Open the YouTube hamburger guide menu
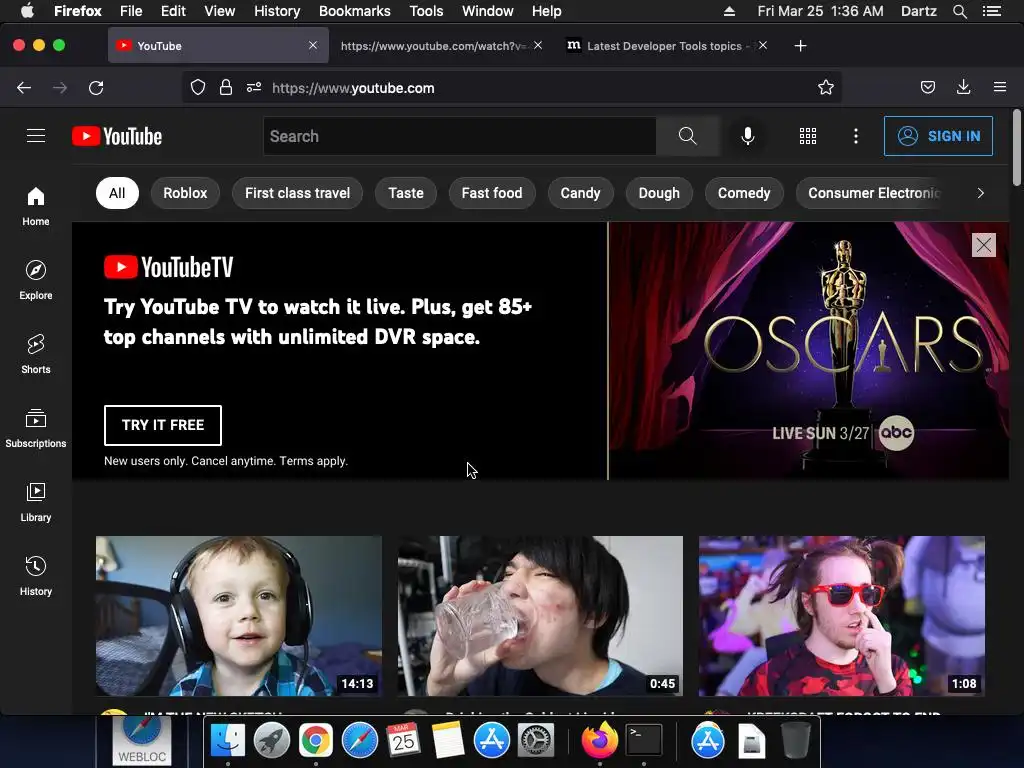This screenshot has width=1024, height=768. click(x=36, y=136)
